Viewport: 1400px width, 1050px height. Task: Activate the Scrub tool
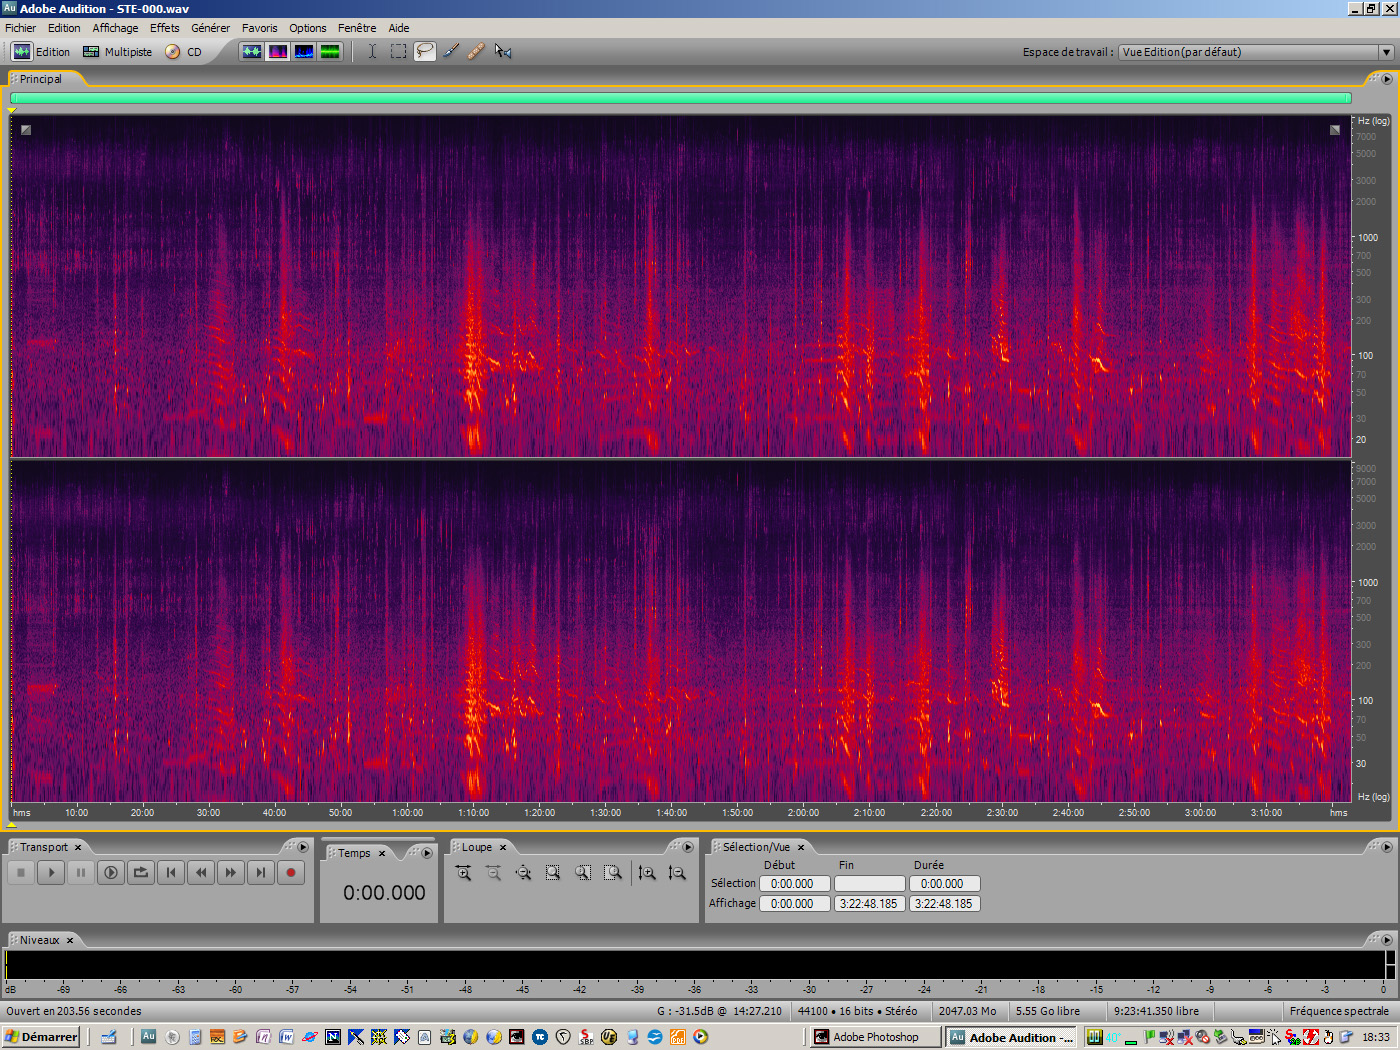pyautogui.click(x=503, y=51)
